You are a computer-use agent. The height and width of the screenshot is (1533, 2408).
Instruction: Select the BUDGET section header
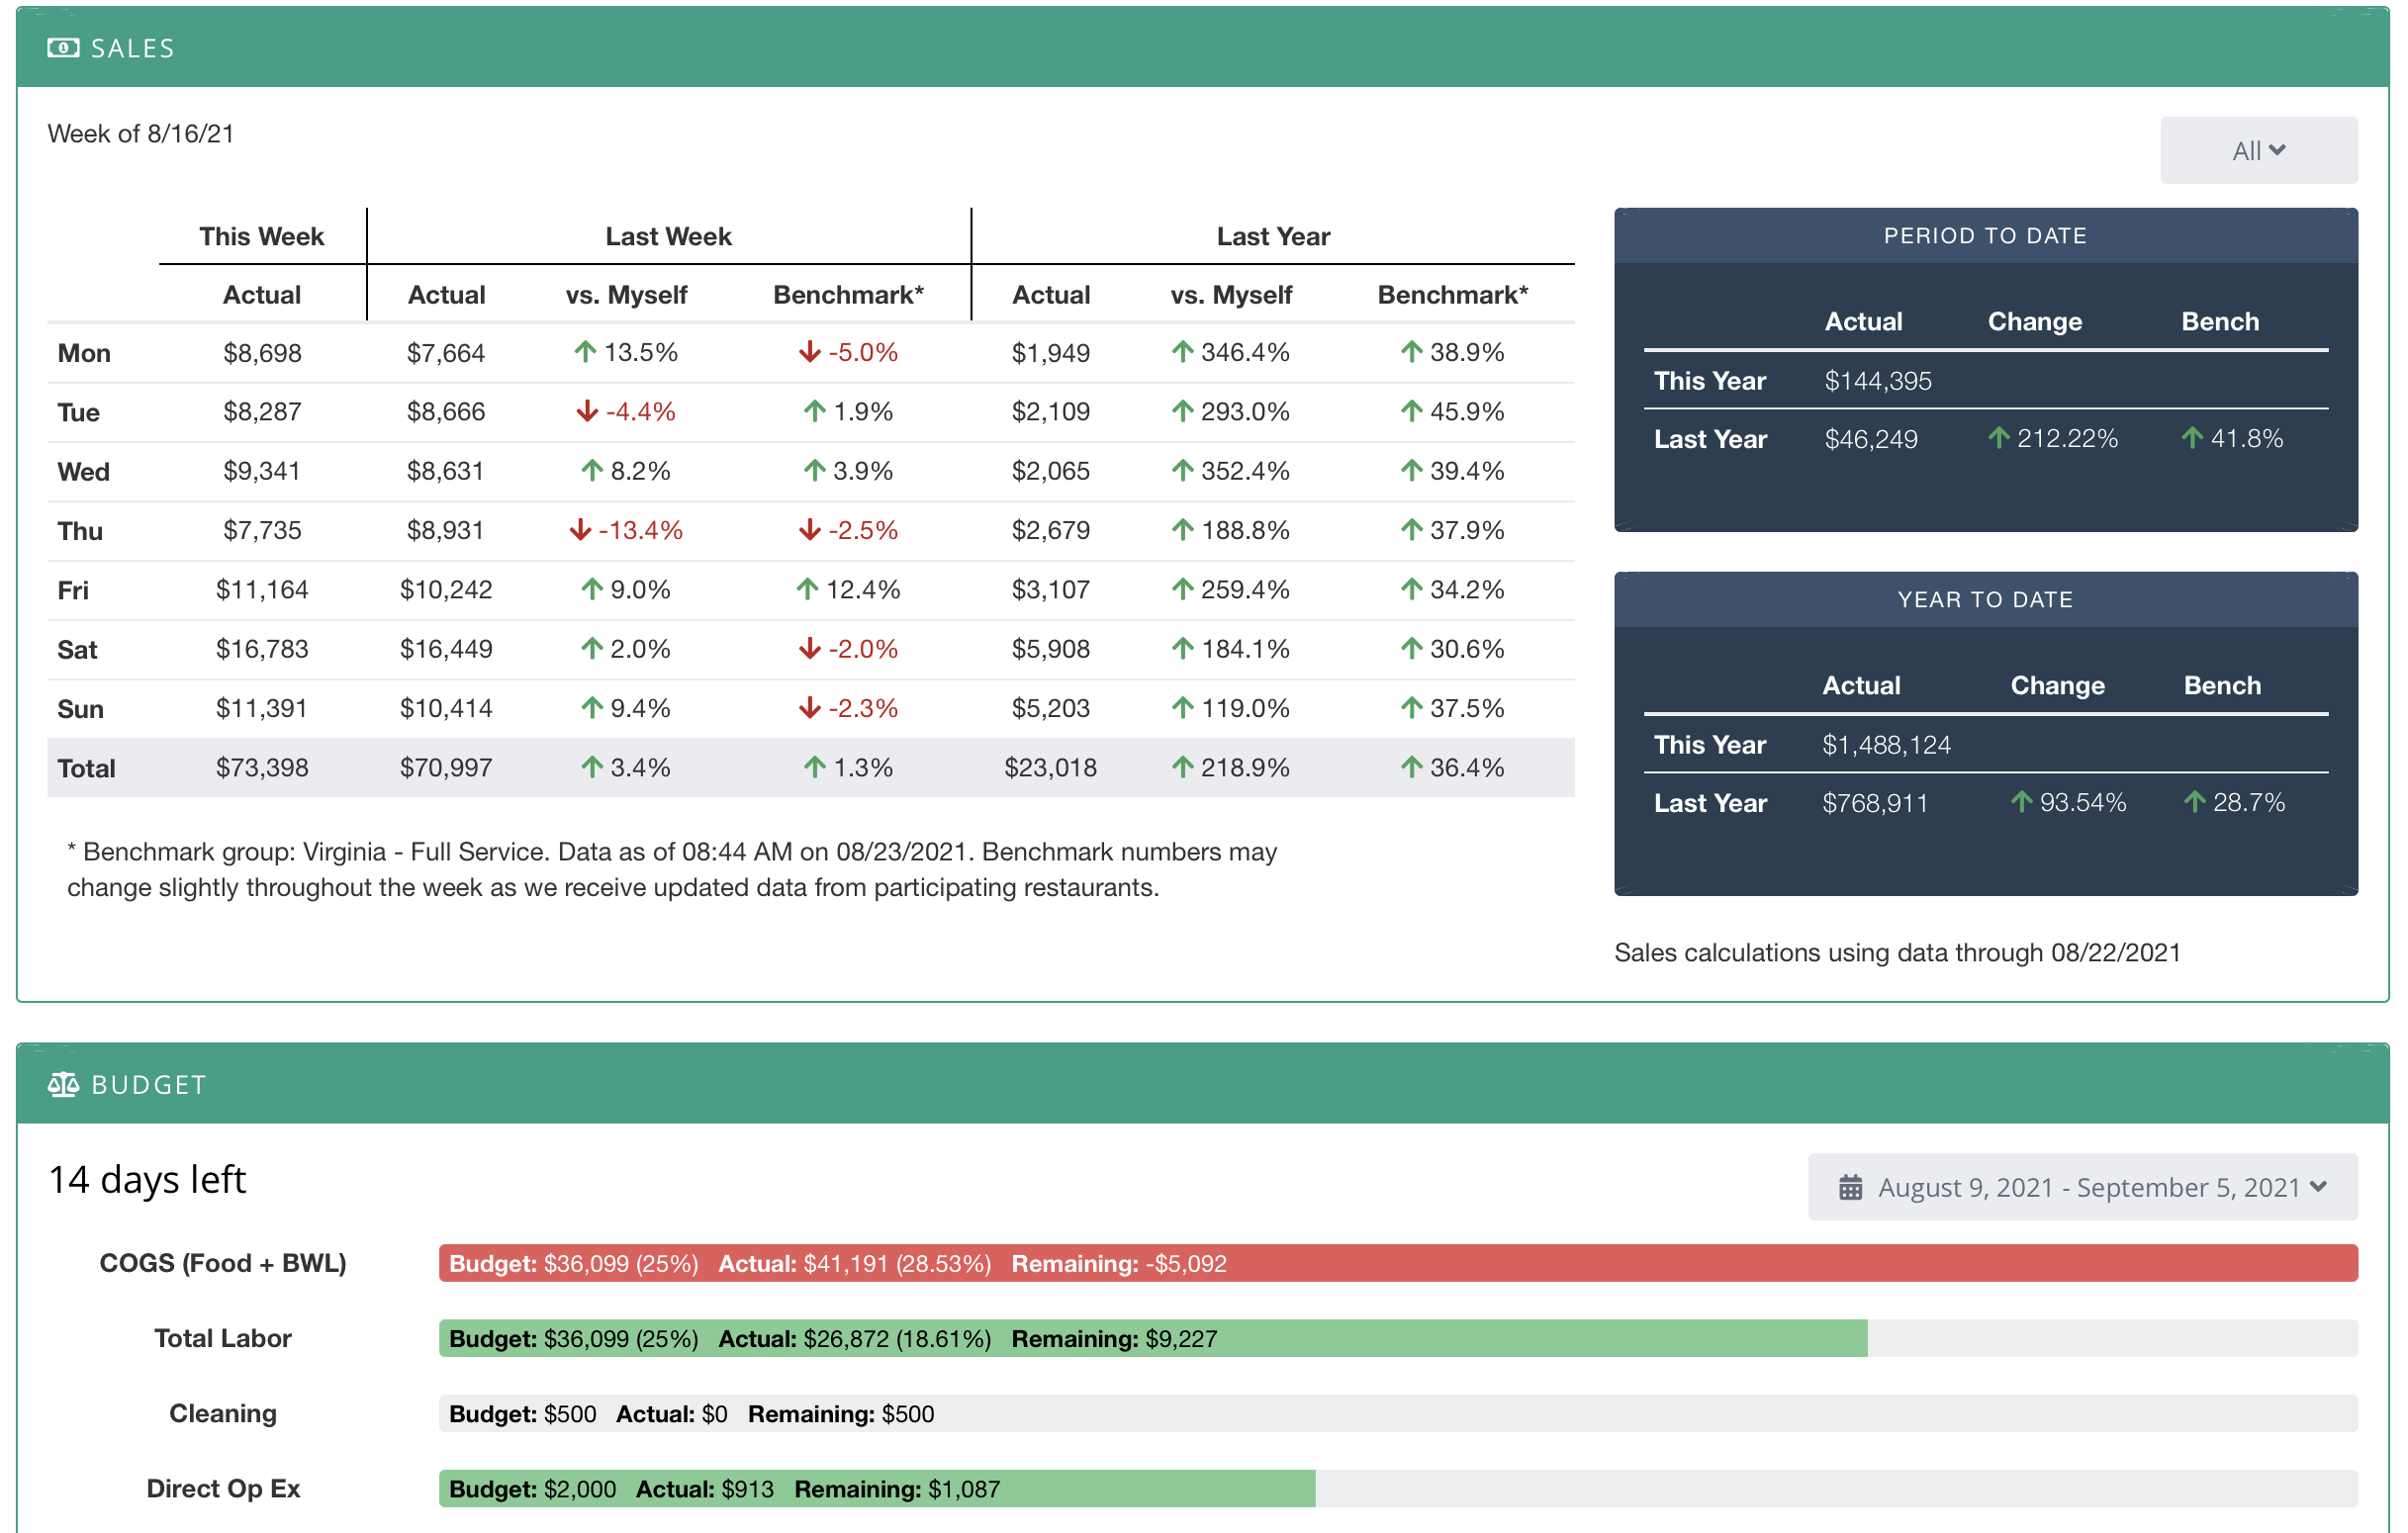point(148,1084)
